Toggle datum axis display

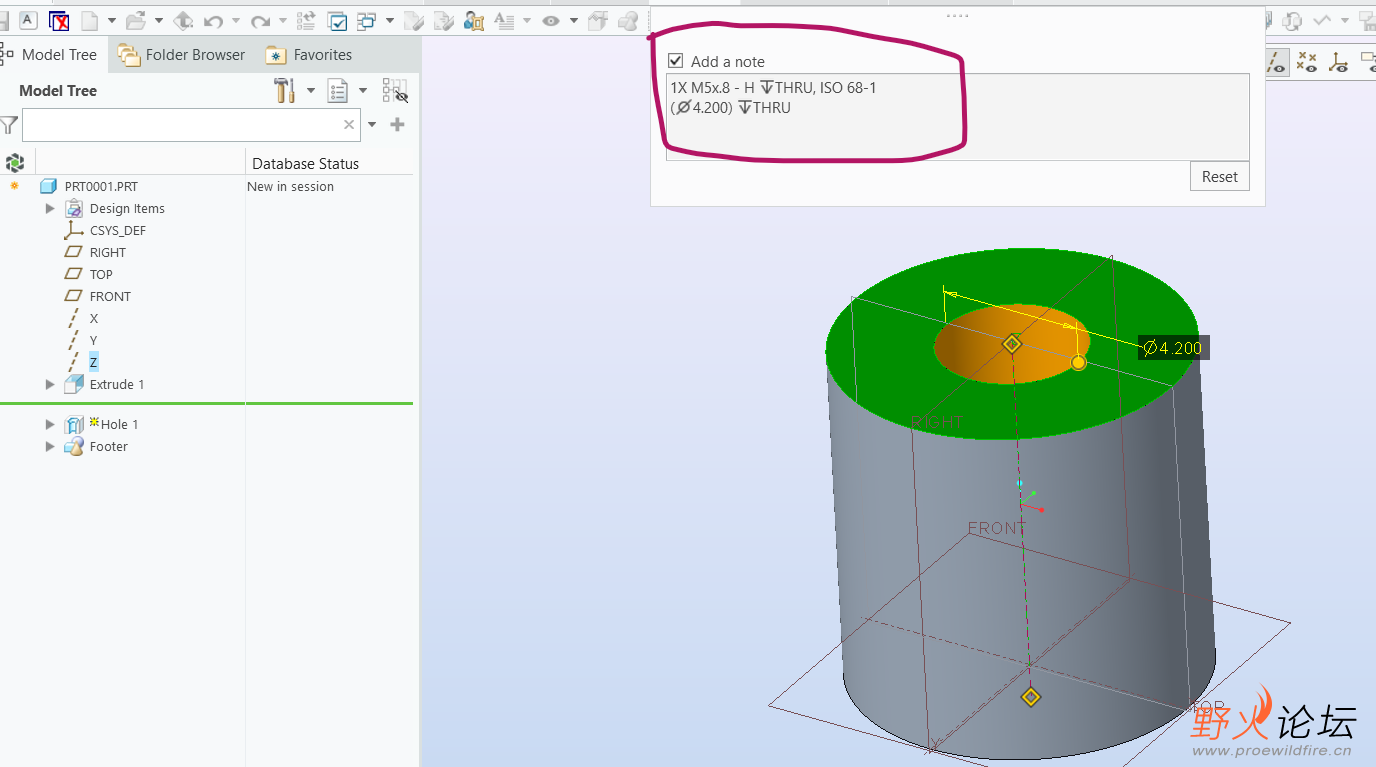point(1276,62)
